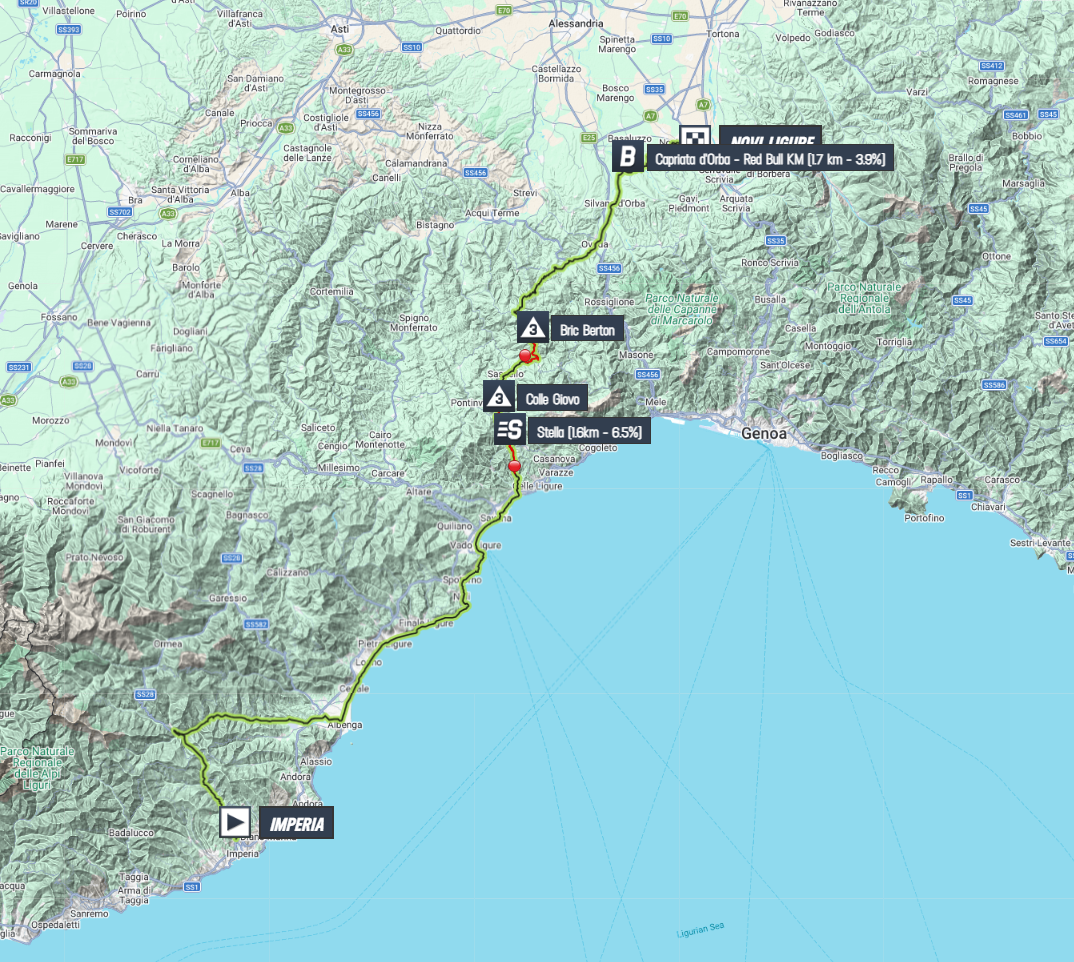Click the Parco Naturale Regionale dell'Antola label

pos(864,298)
